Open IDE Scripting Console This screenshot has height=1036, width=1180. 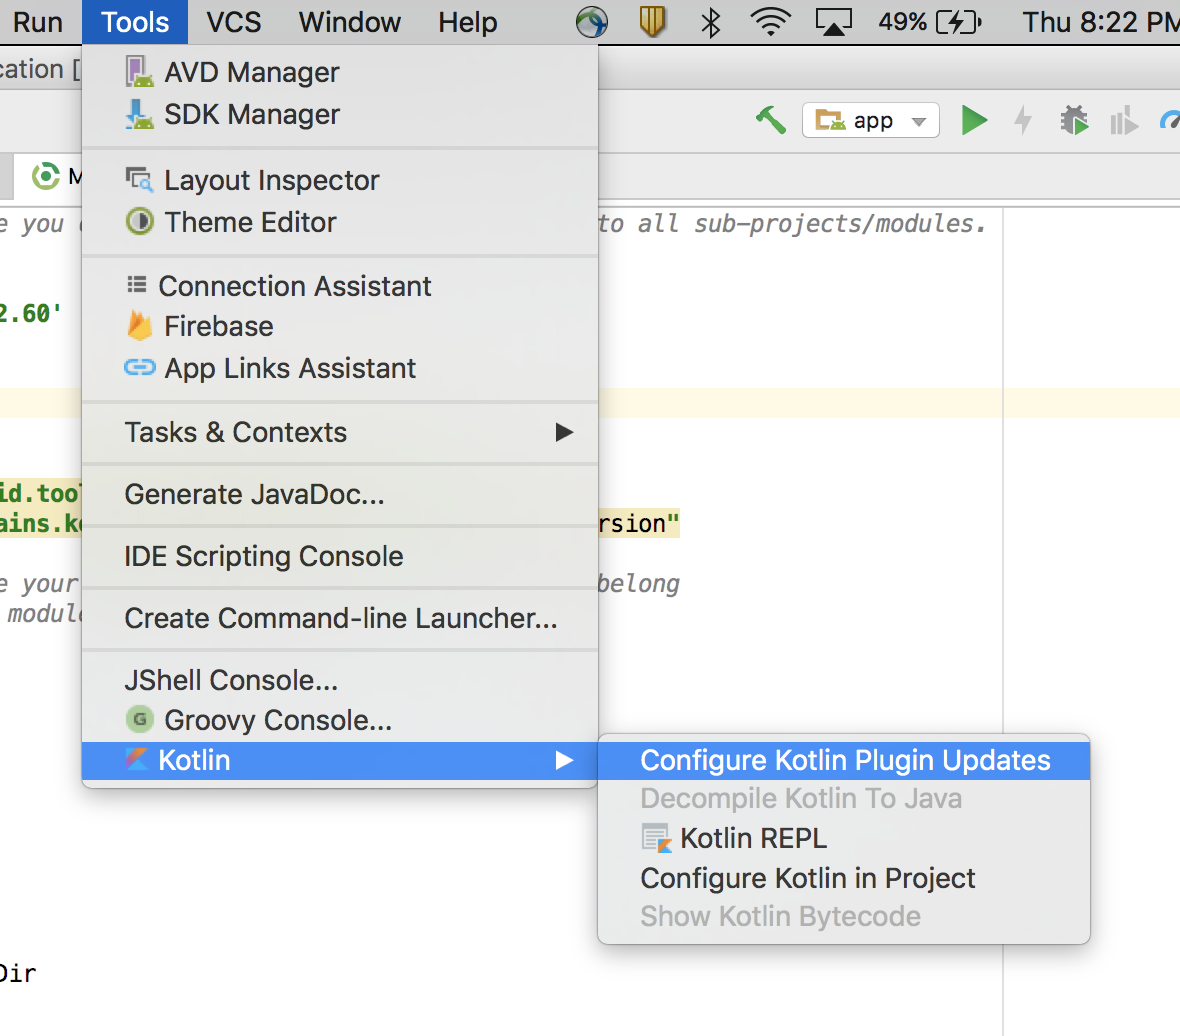tap(339, 557)
